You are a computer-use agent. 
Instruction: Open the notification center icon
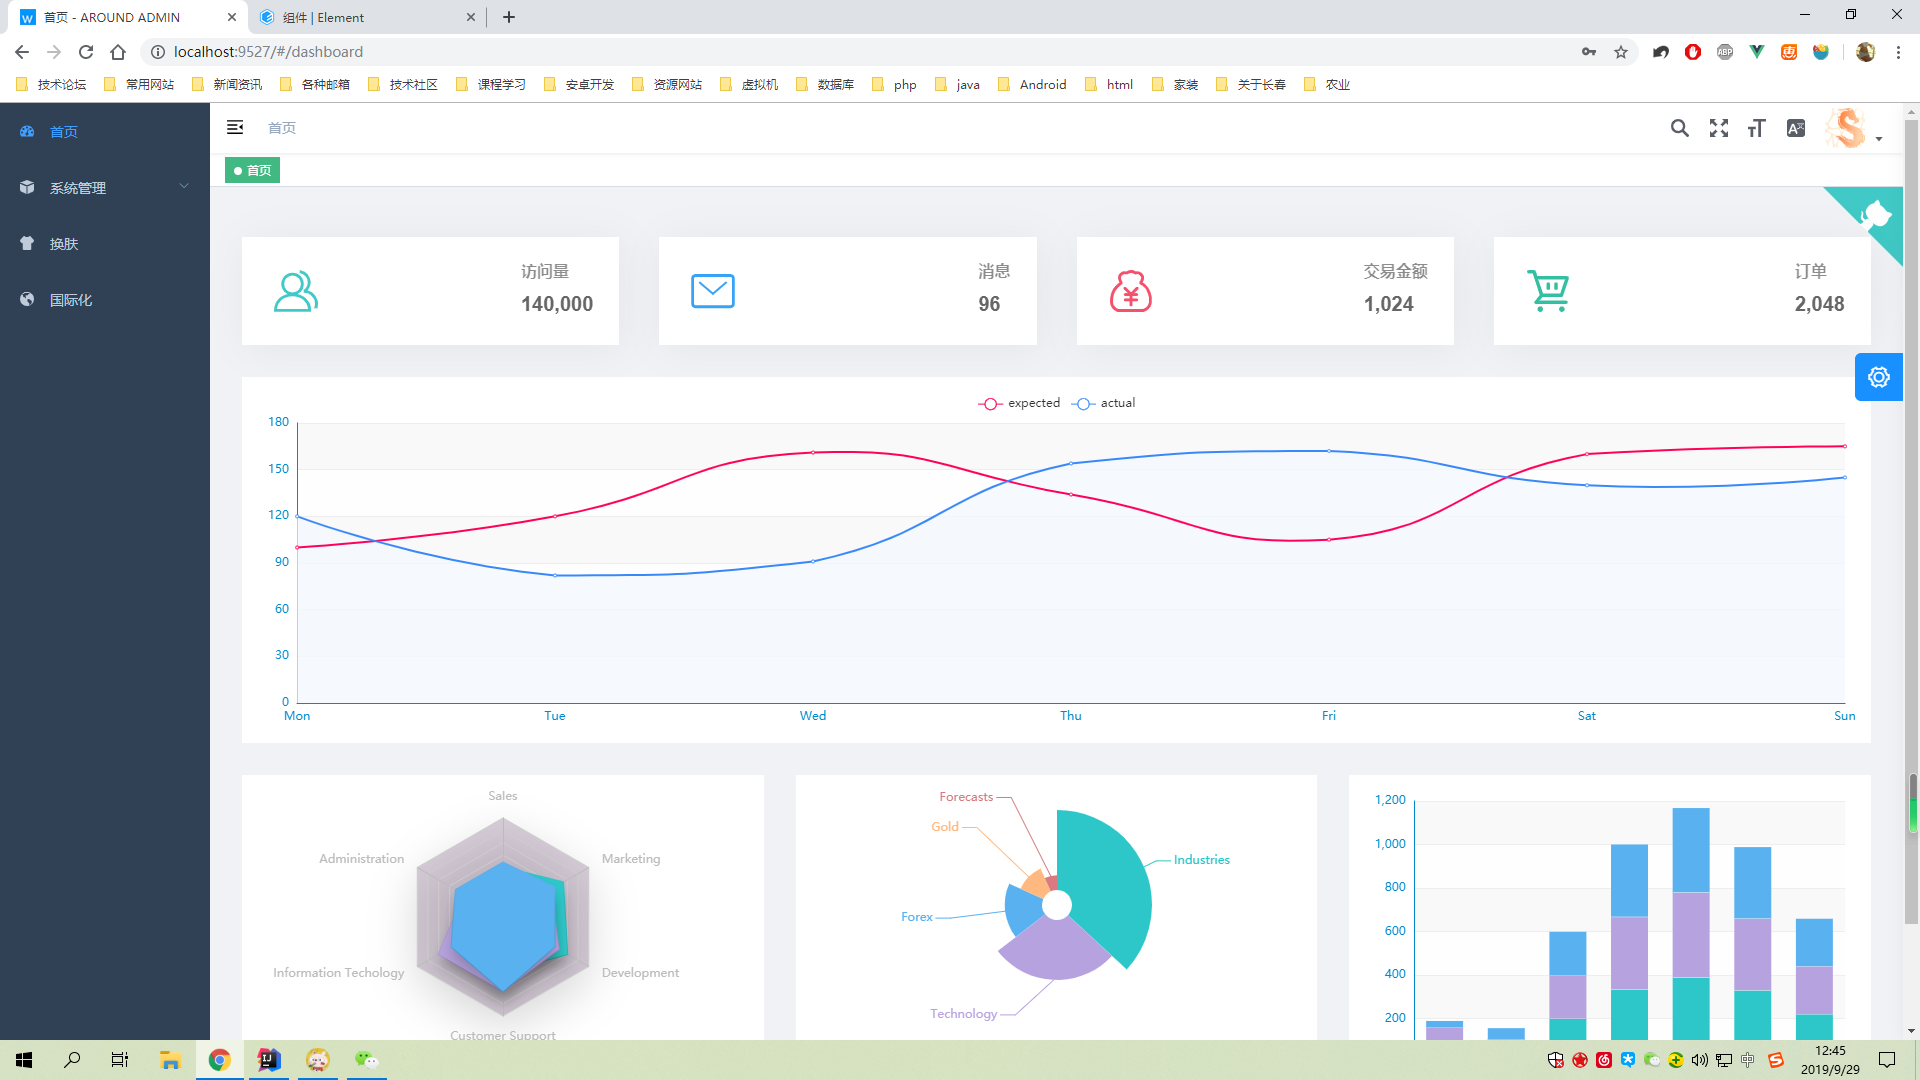[x=1887, y=1060]
